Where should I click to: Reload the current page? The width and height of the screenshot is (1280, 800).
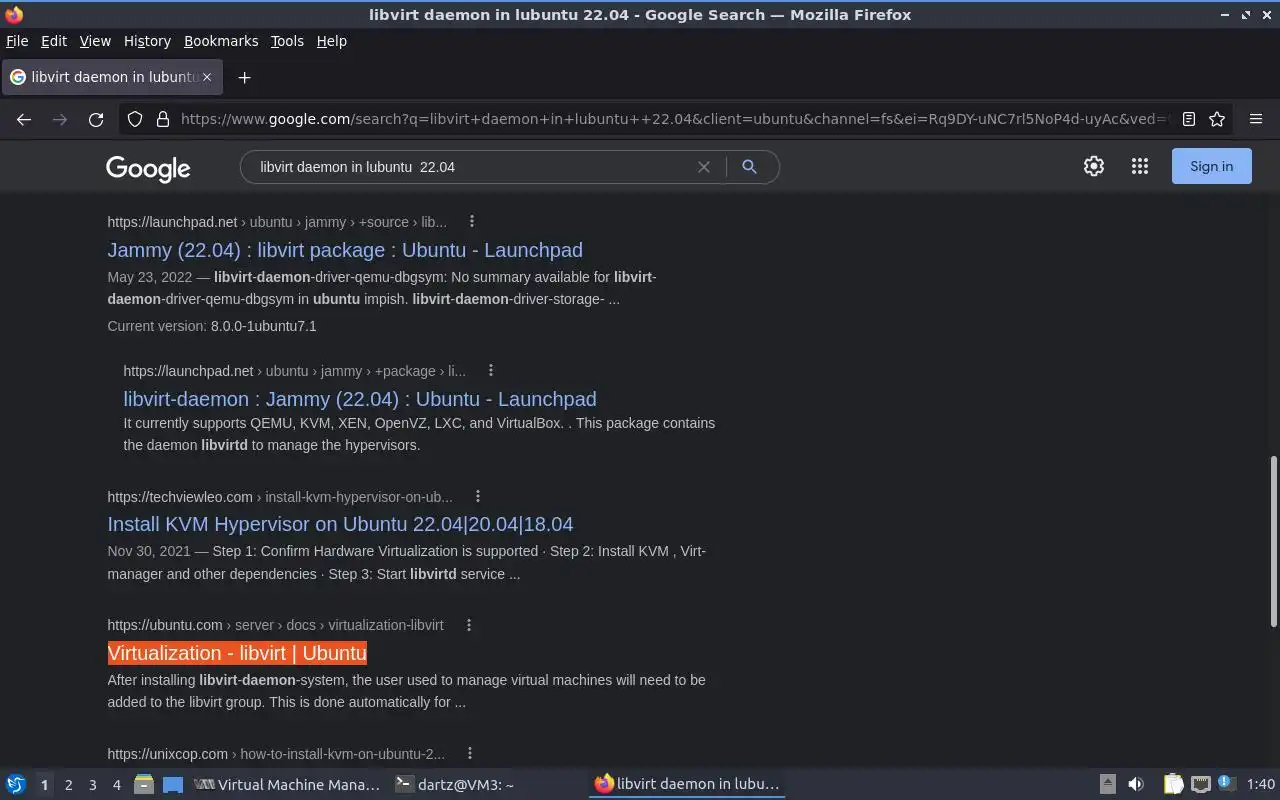96,119
